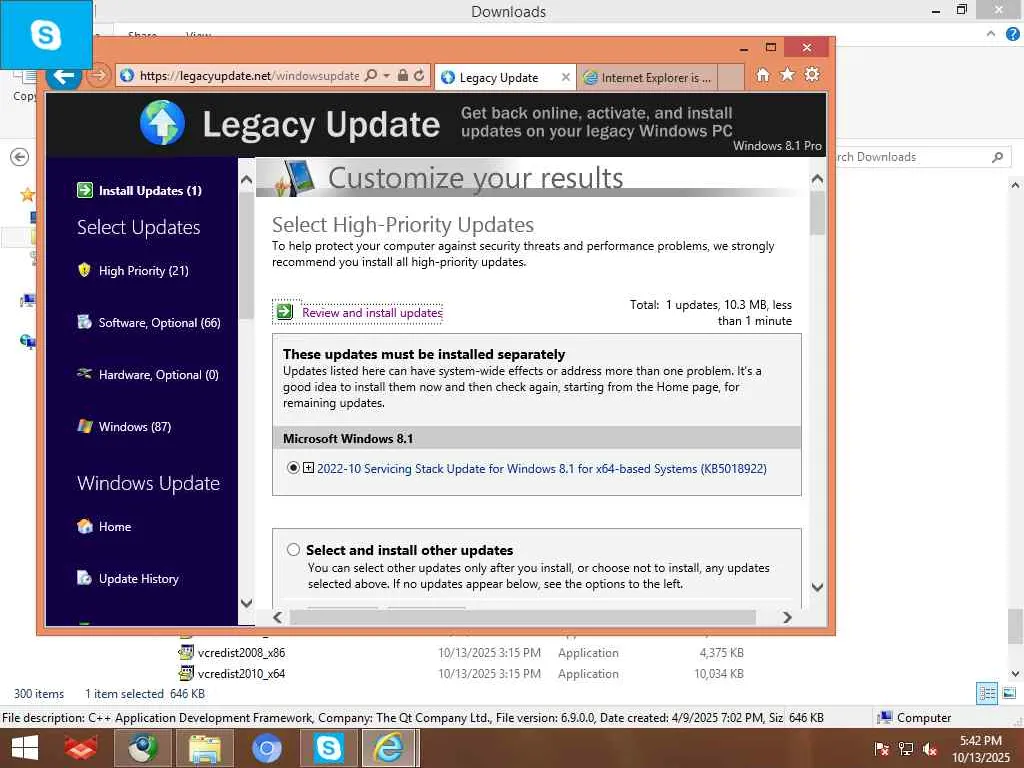Click content pane scroll-up arrow

point(817,178)
